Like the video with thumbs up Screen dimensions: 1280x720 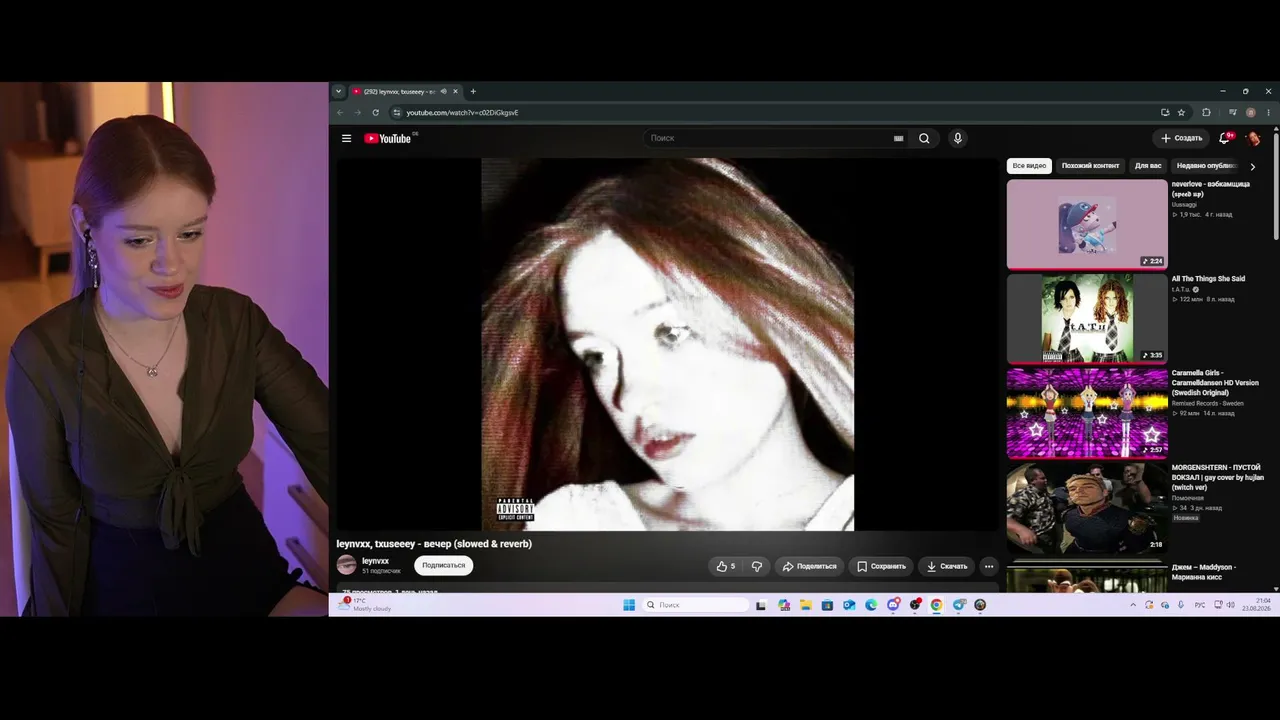(x=726, y=566)
